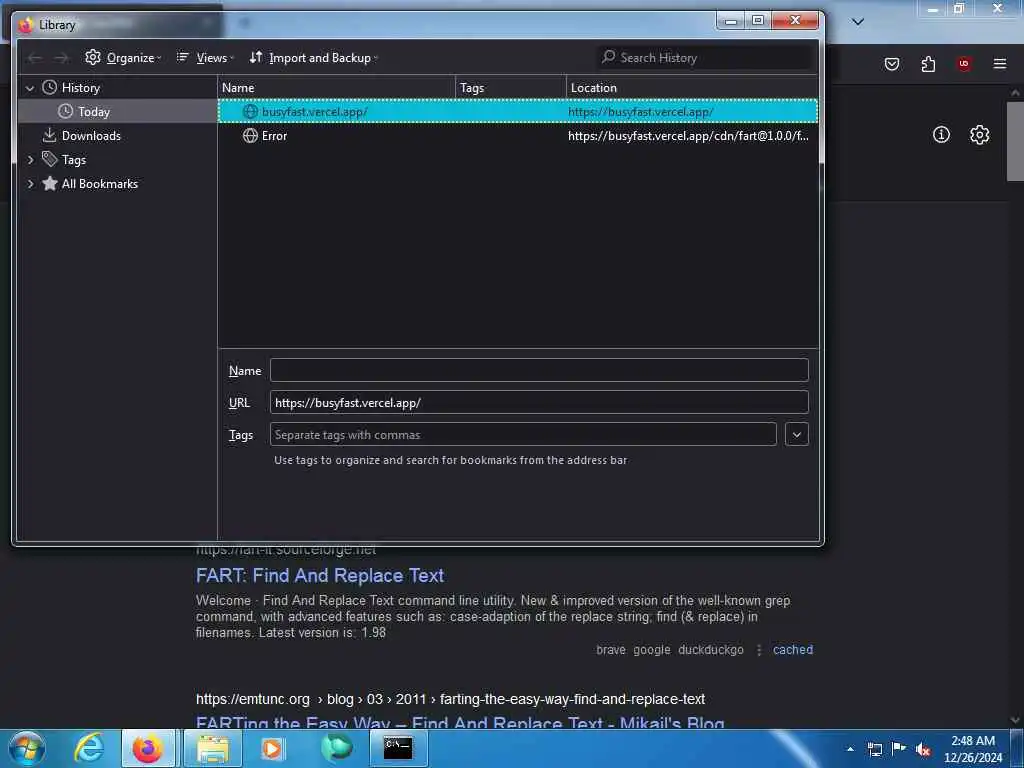This screenshot has width=1024, height=768.
Task: Click the cached link for the FART result
Action: tap(793, 650)
